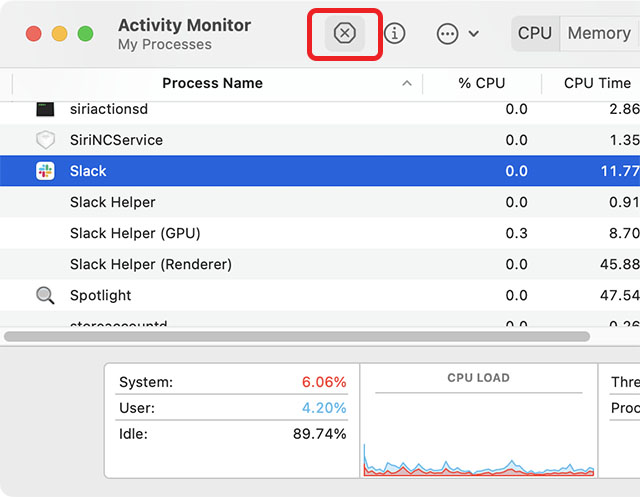Click the 47.54 CPU time of Spotlight
The height and width of the screenshot is (497, 640).
tap(620, 295)
